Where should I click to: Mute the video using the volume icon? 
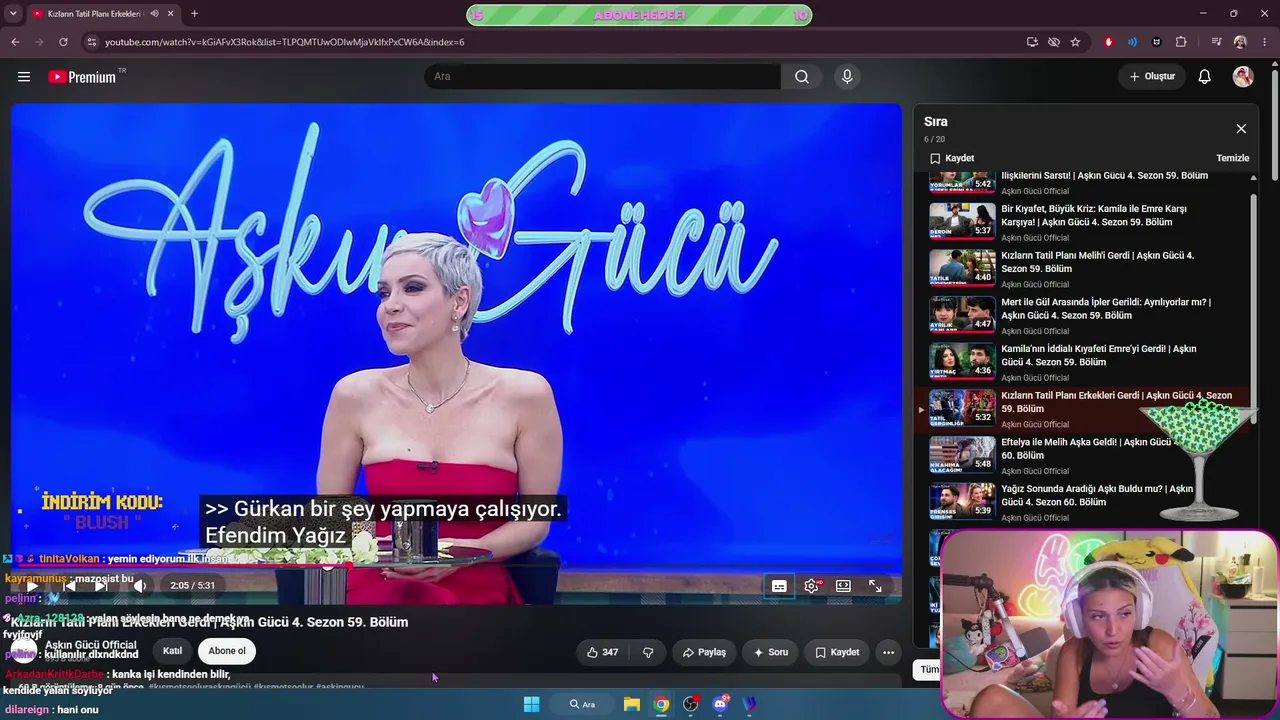140,586
